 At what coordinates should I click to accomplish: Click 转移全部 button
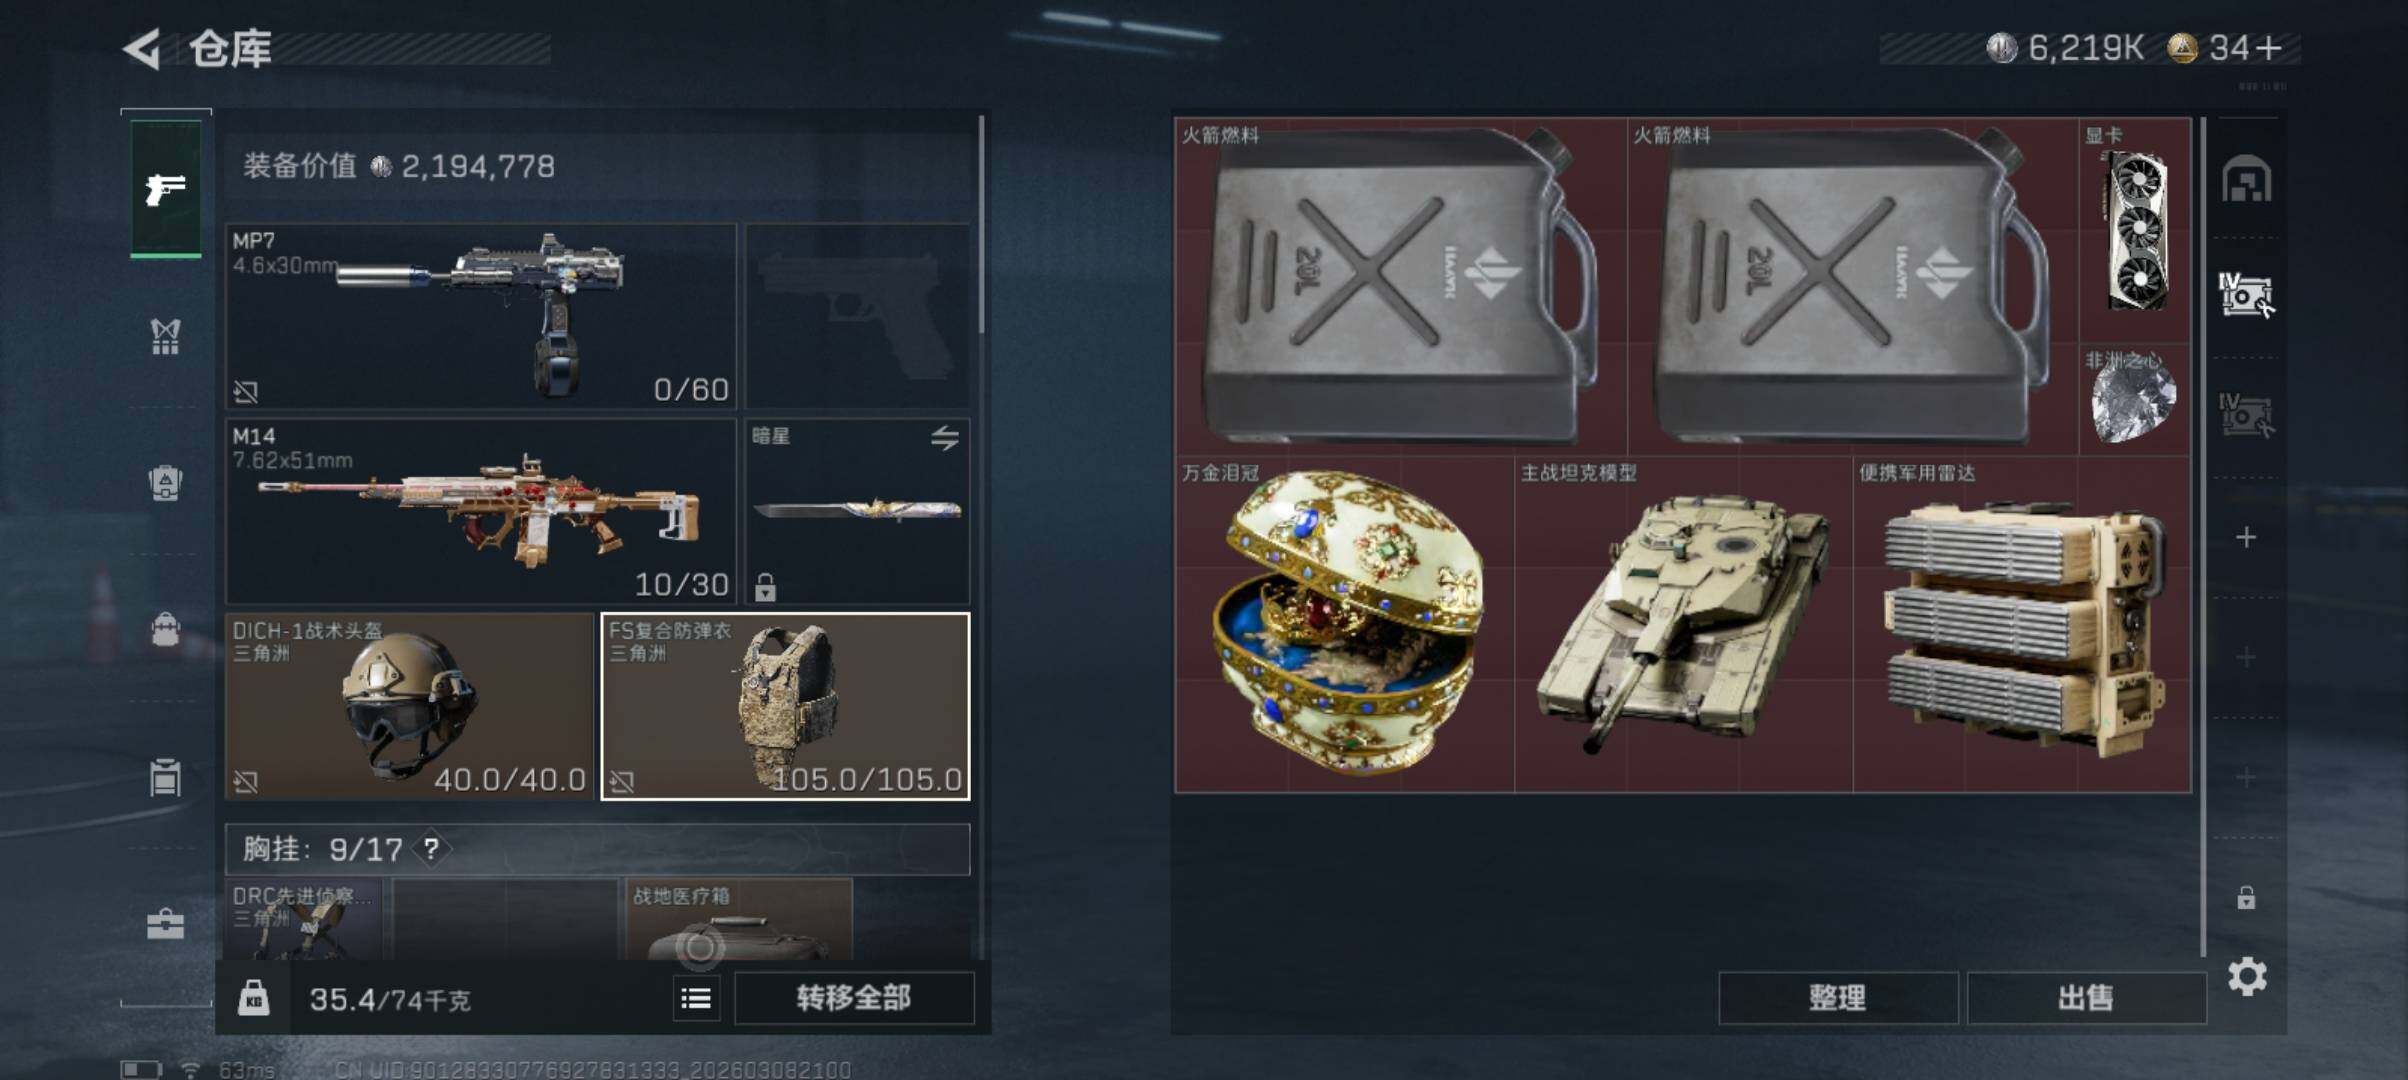click(x=854, y=997)
